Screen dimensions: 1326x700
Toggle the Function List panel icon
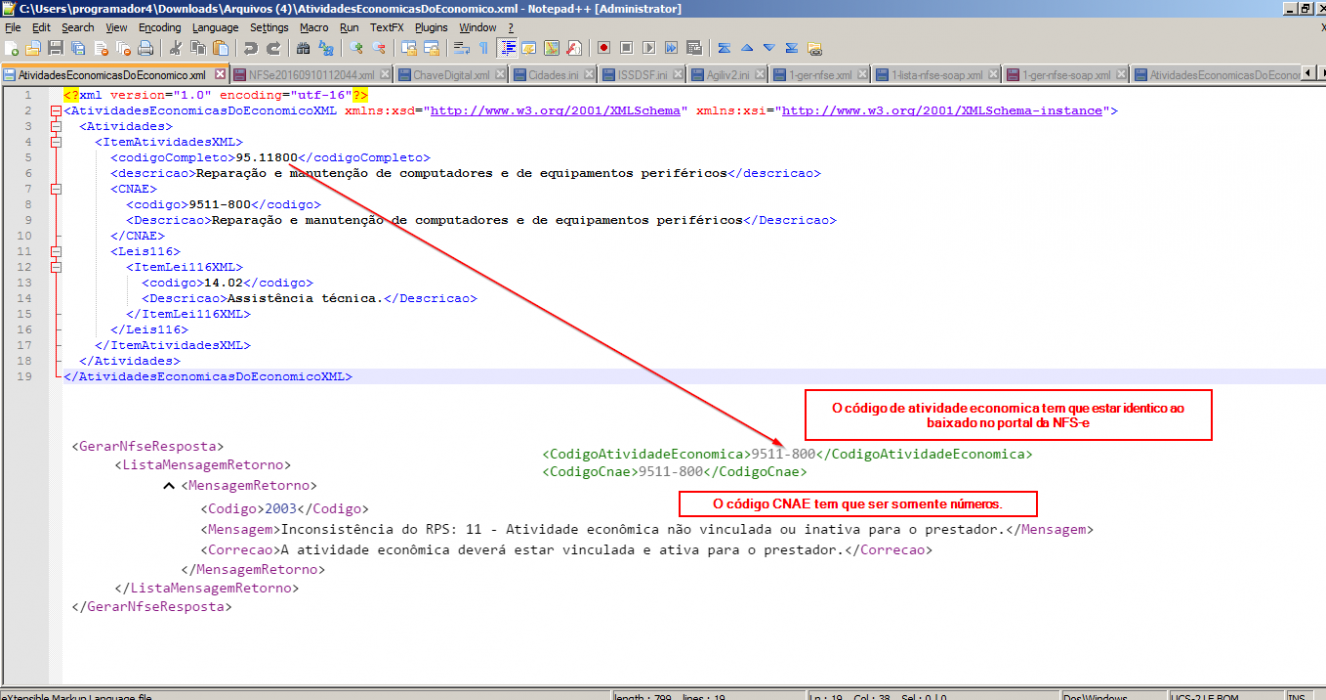point(574,48)
